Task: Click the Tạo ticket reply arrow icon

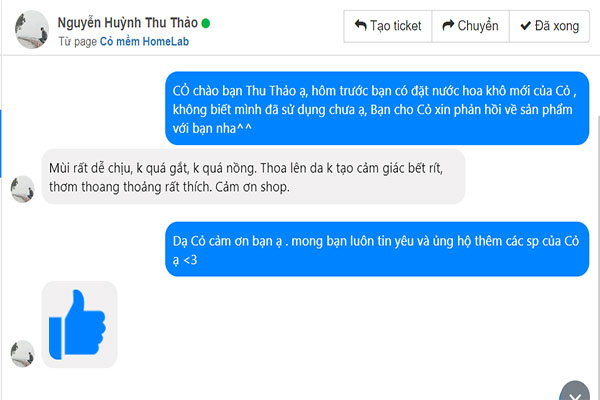Action: pyautogui.click(x=360, y=25)
